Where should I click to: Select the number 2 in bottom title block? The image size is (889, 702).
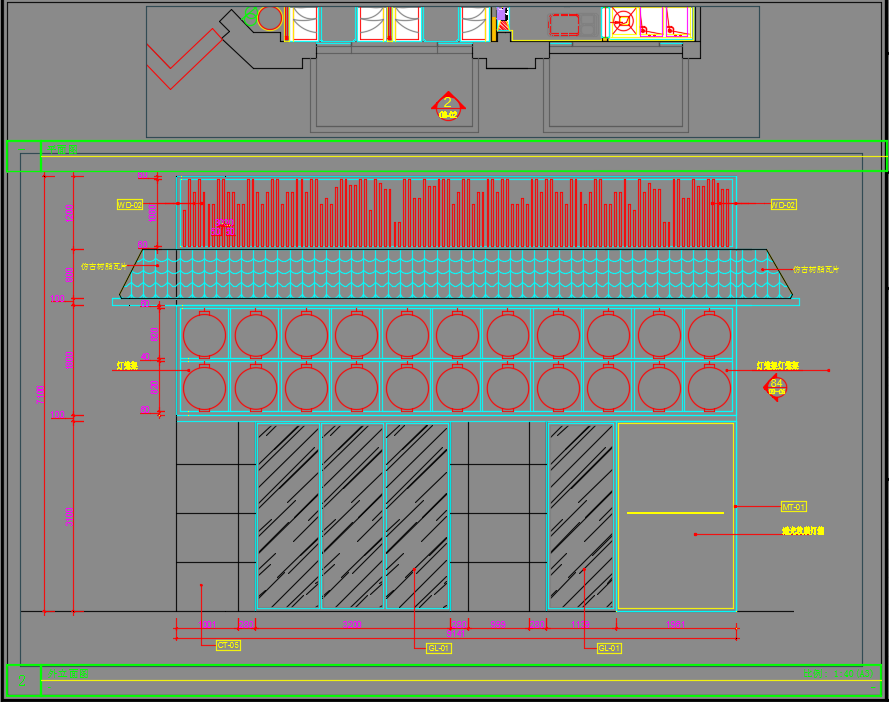coord(23,681)
